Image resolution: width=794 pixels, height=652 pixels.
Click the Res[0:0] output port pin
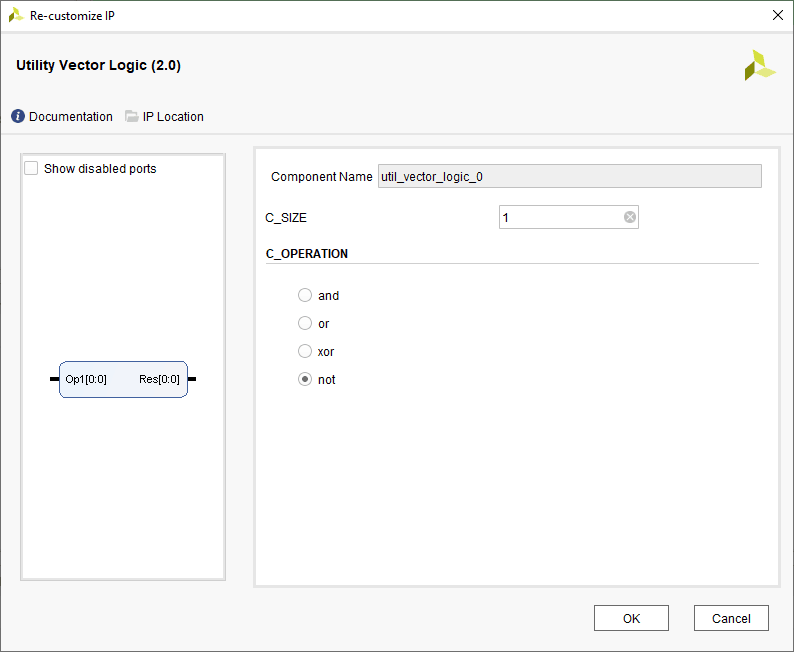pyautogui.click(x=192, y=379)
